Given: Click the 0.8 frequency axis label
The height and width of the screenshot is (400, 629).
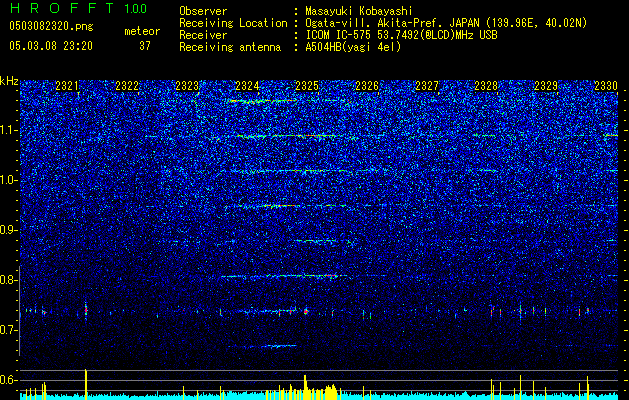Looking at the screenshot, I should pos(8,280).
